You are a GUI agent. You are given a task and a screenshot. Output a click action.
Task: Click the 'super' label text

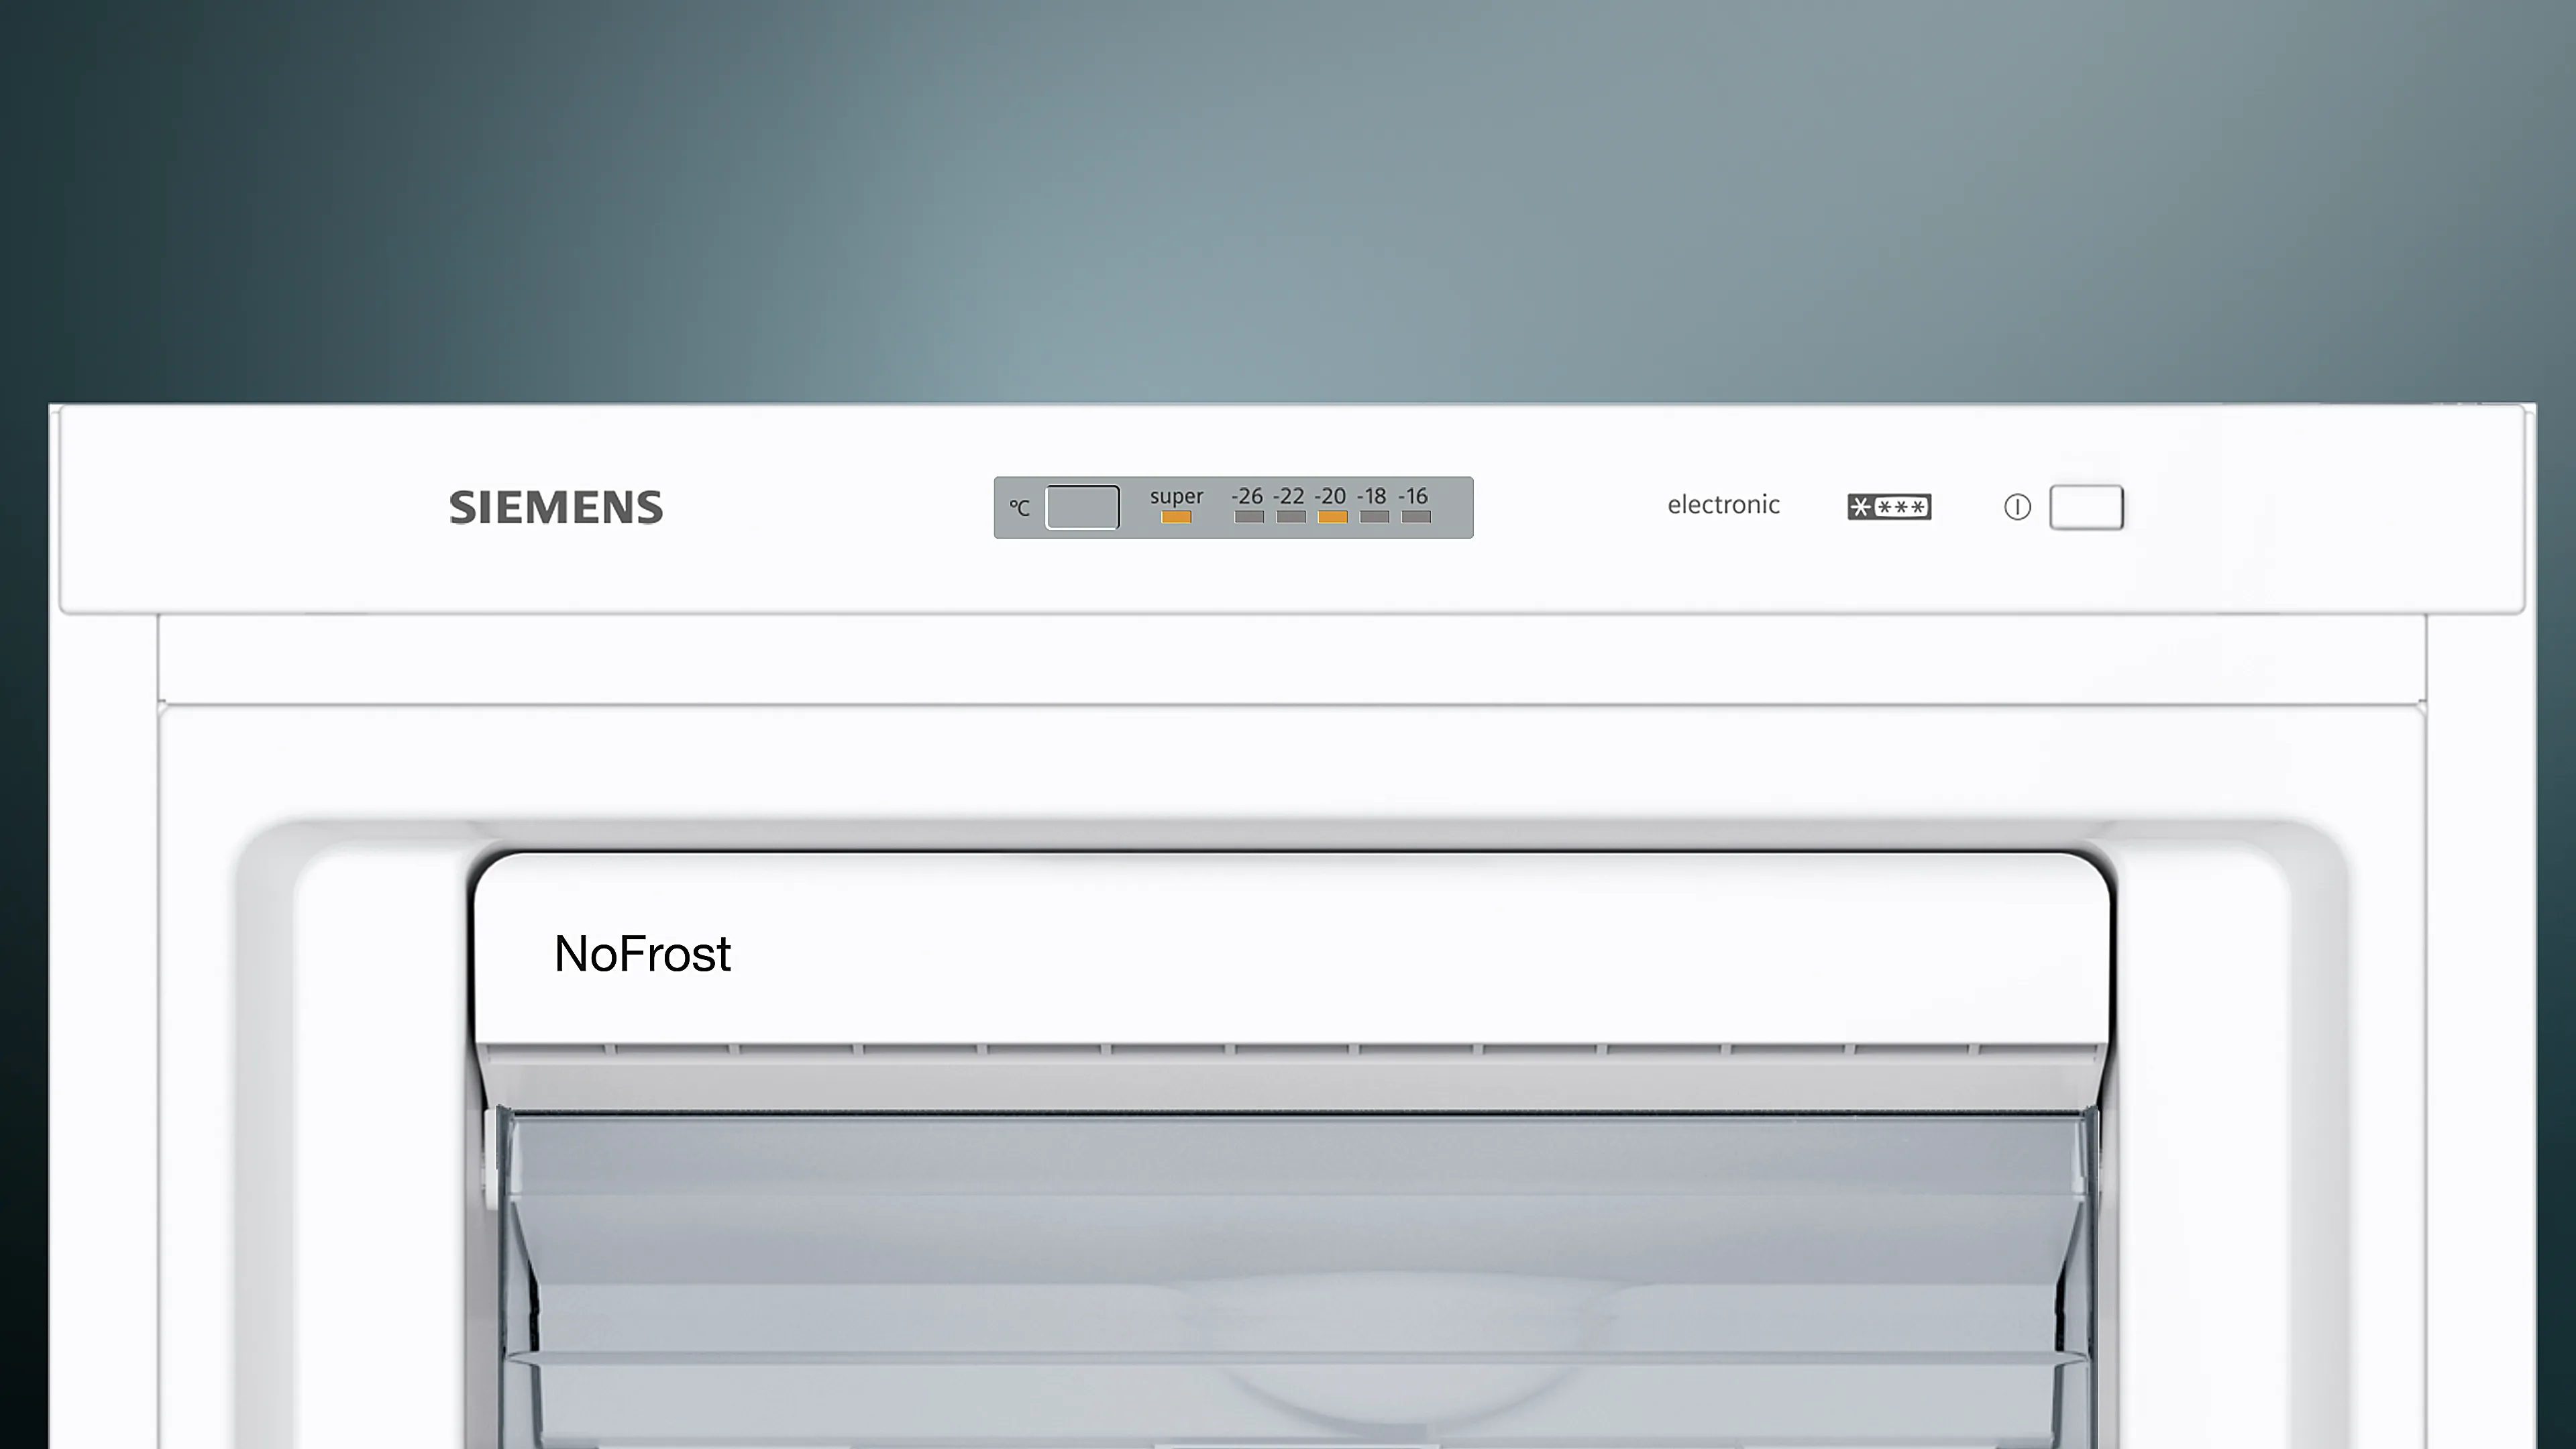[x=1176, y=496]
